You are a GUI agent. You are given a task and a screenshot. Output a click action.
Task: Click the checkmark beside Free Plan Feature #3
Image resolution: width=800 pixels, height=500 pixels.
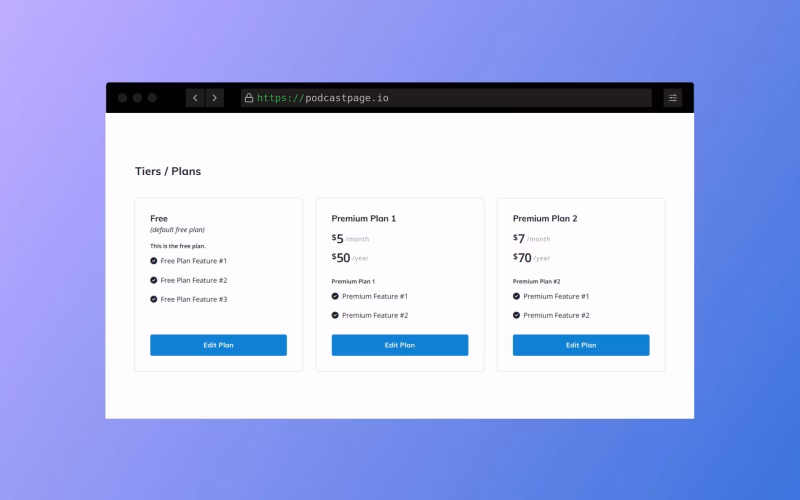tap(154, 299)
